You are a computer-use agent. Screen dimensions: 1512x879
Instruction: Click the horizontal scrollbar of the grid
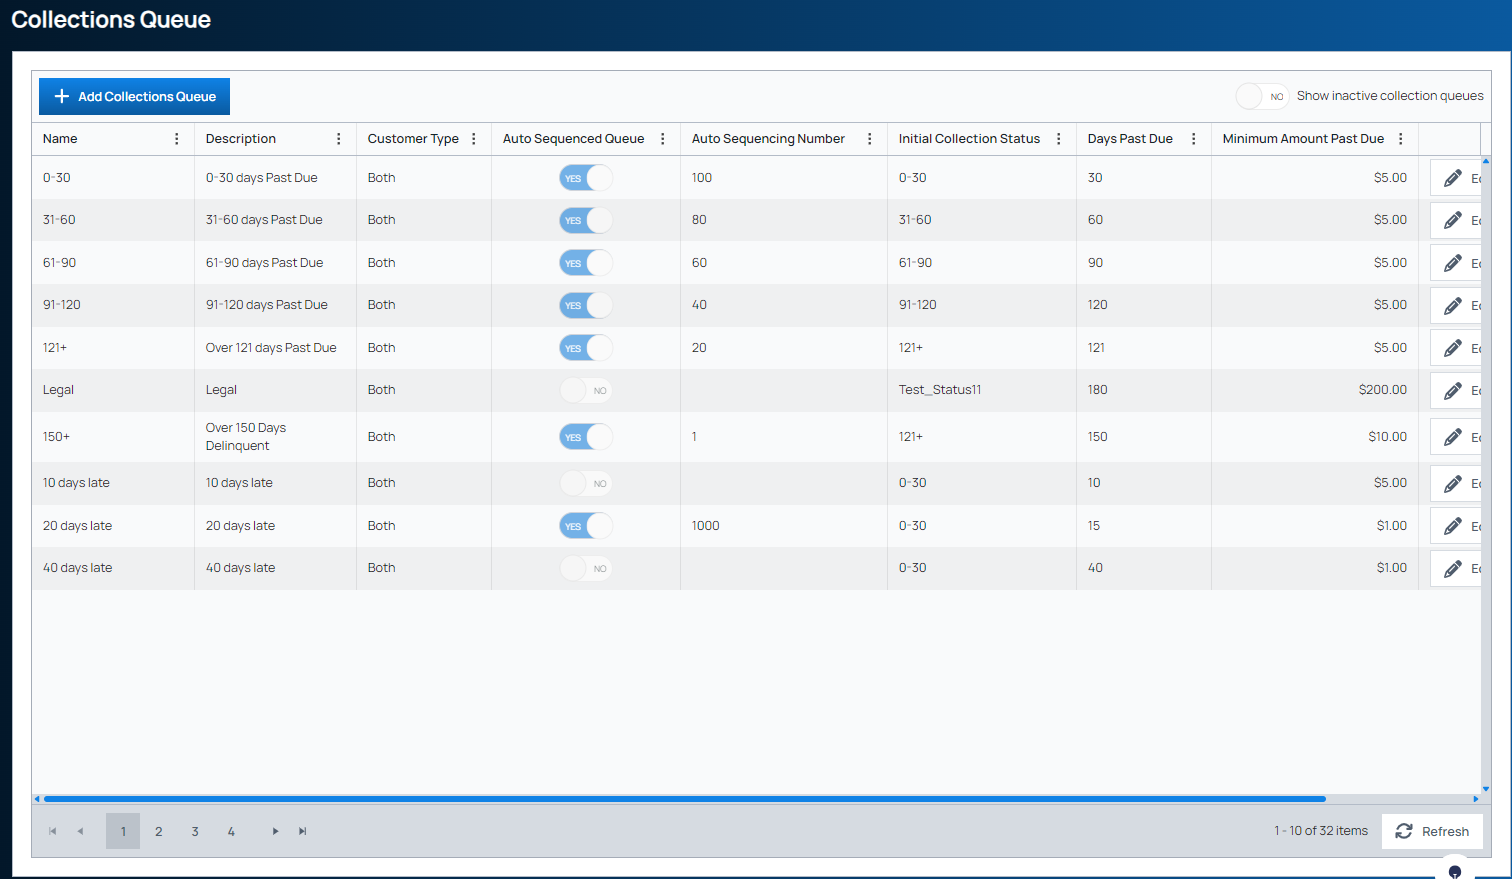[x=685, y=799]
